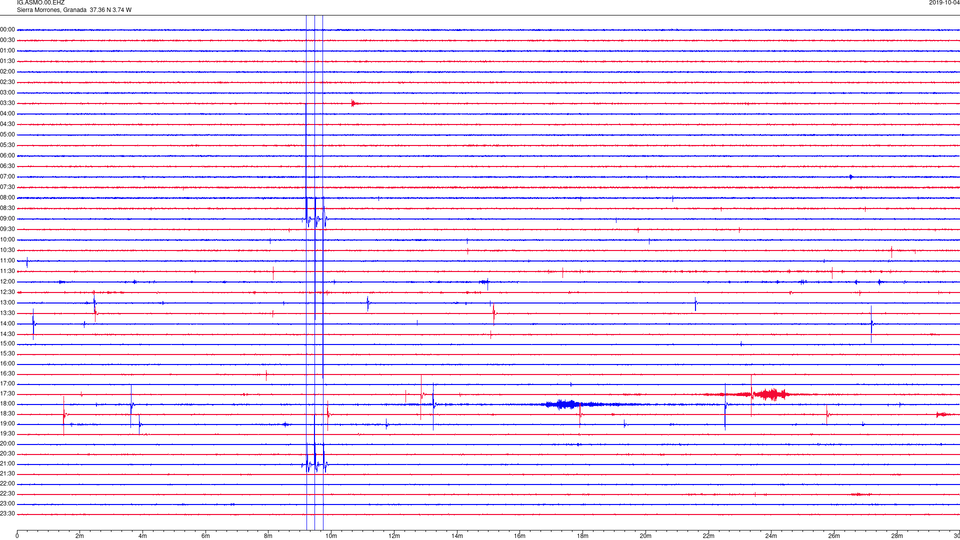Image resolution: width=960 pixels, height=540 pixels.
Task: Select the 06:30 time row label
Action: 7,166
